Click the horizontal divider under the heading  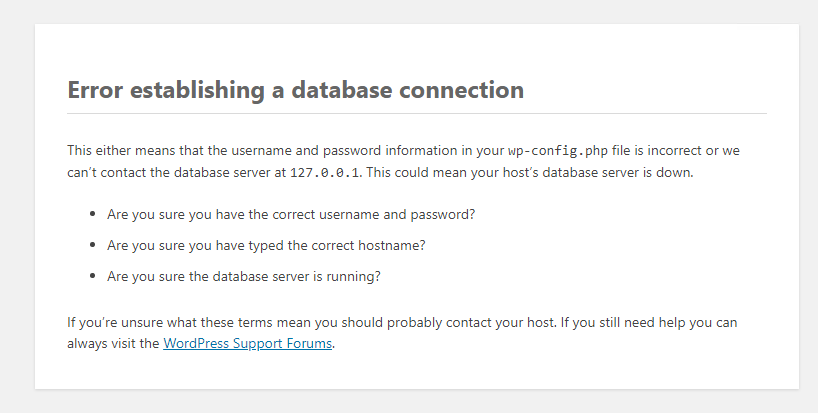(x=417, y=113)
